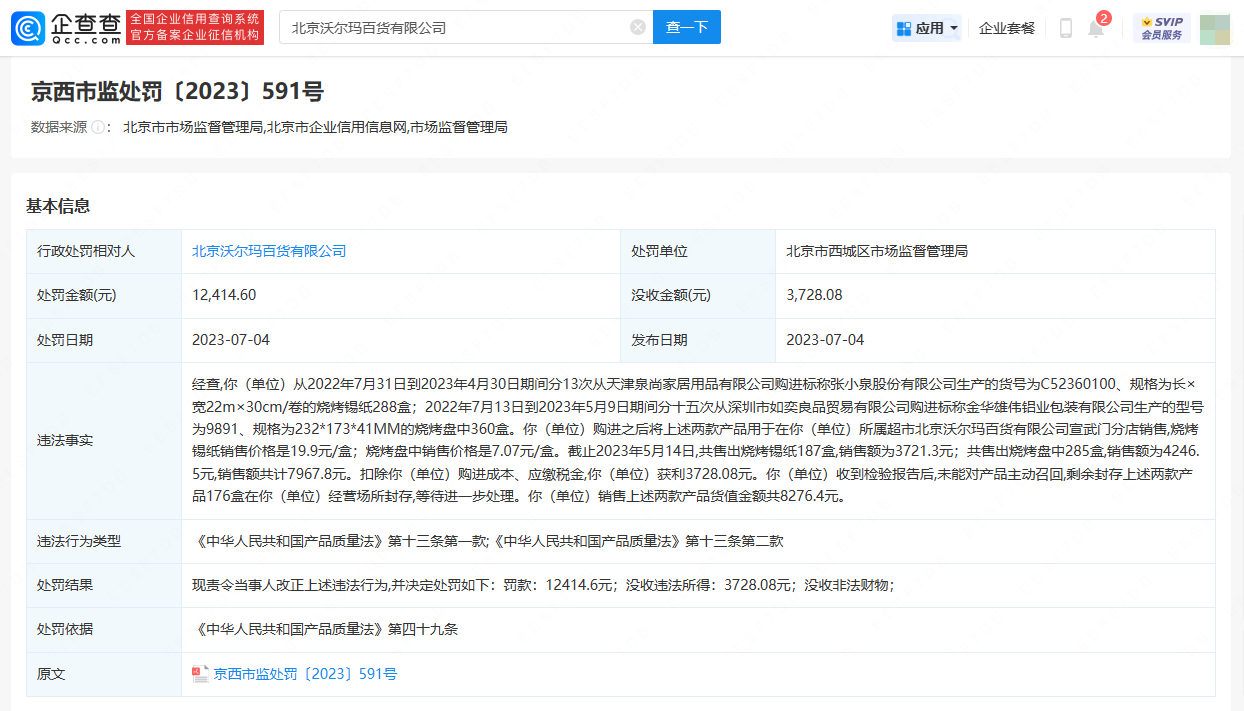
Task: Clear the search box with the X icon
Action: point(638,28)
